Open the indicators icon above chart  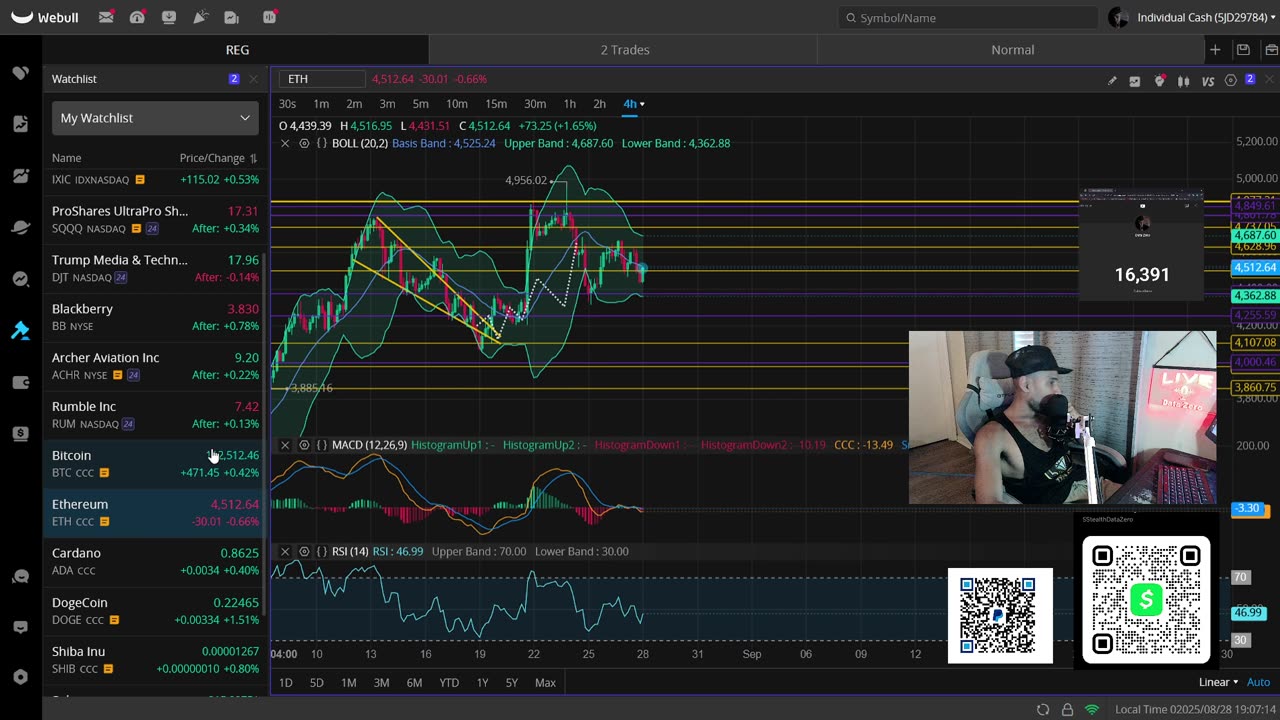[x=1135, y=80]
